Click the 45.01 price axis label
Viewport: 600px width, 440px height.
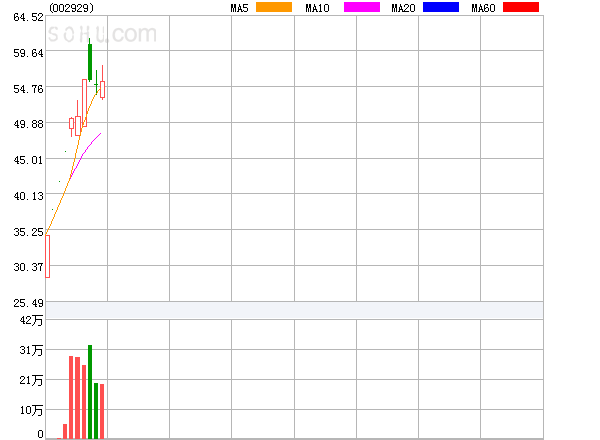[28, 160]
